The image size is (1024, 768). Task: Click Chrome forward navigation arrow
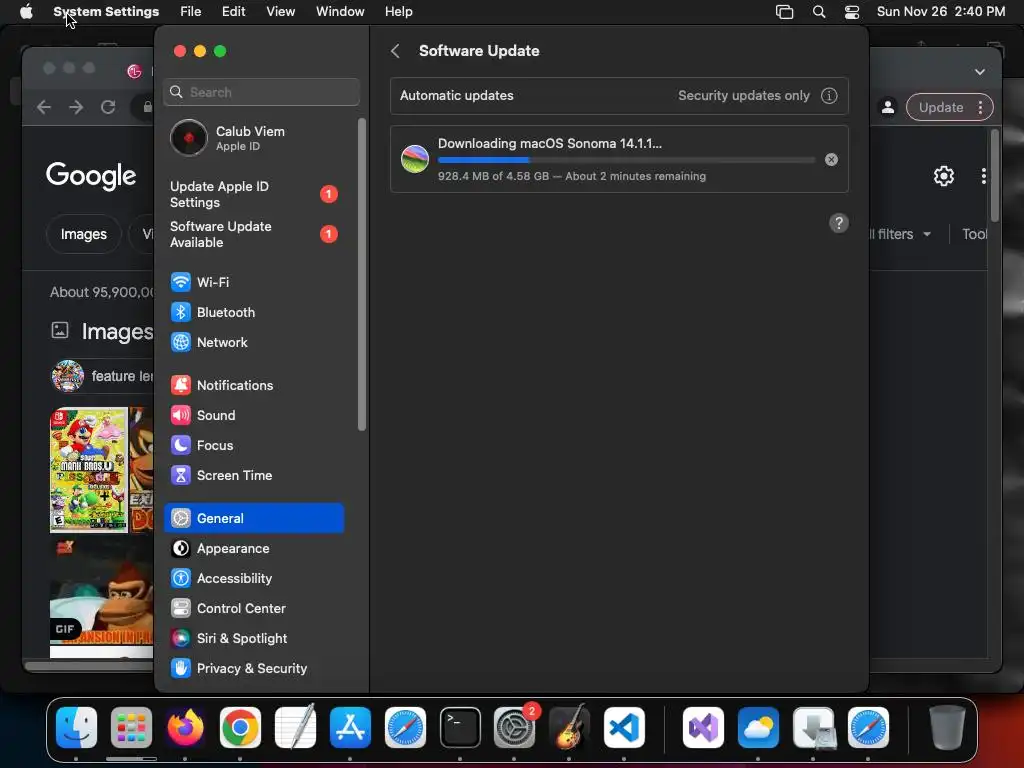76,107
